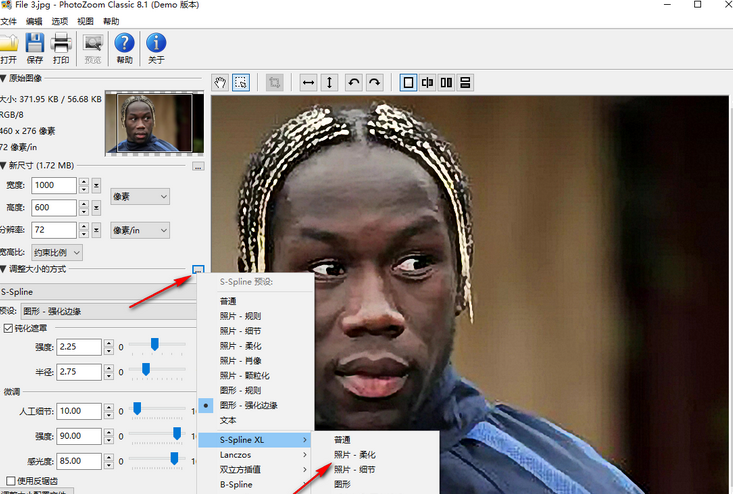Select the 图形 - 强化边缘 preset option
733x494 pixels.
pyautogui.click(x=248, y=405)
